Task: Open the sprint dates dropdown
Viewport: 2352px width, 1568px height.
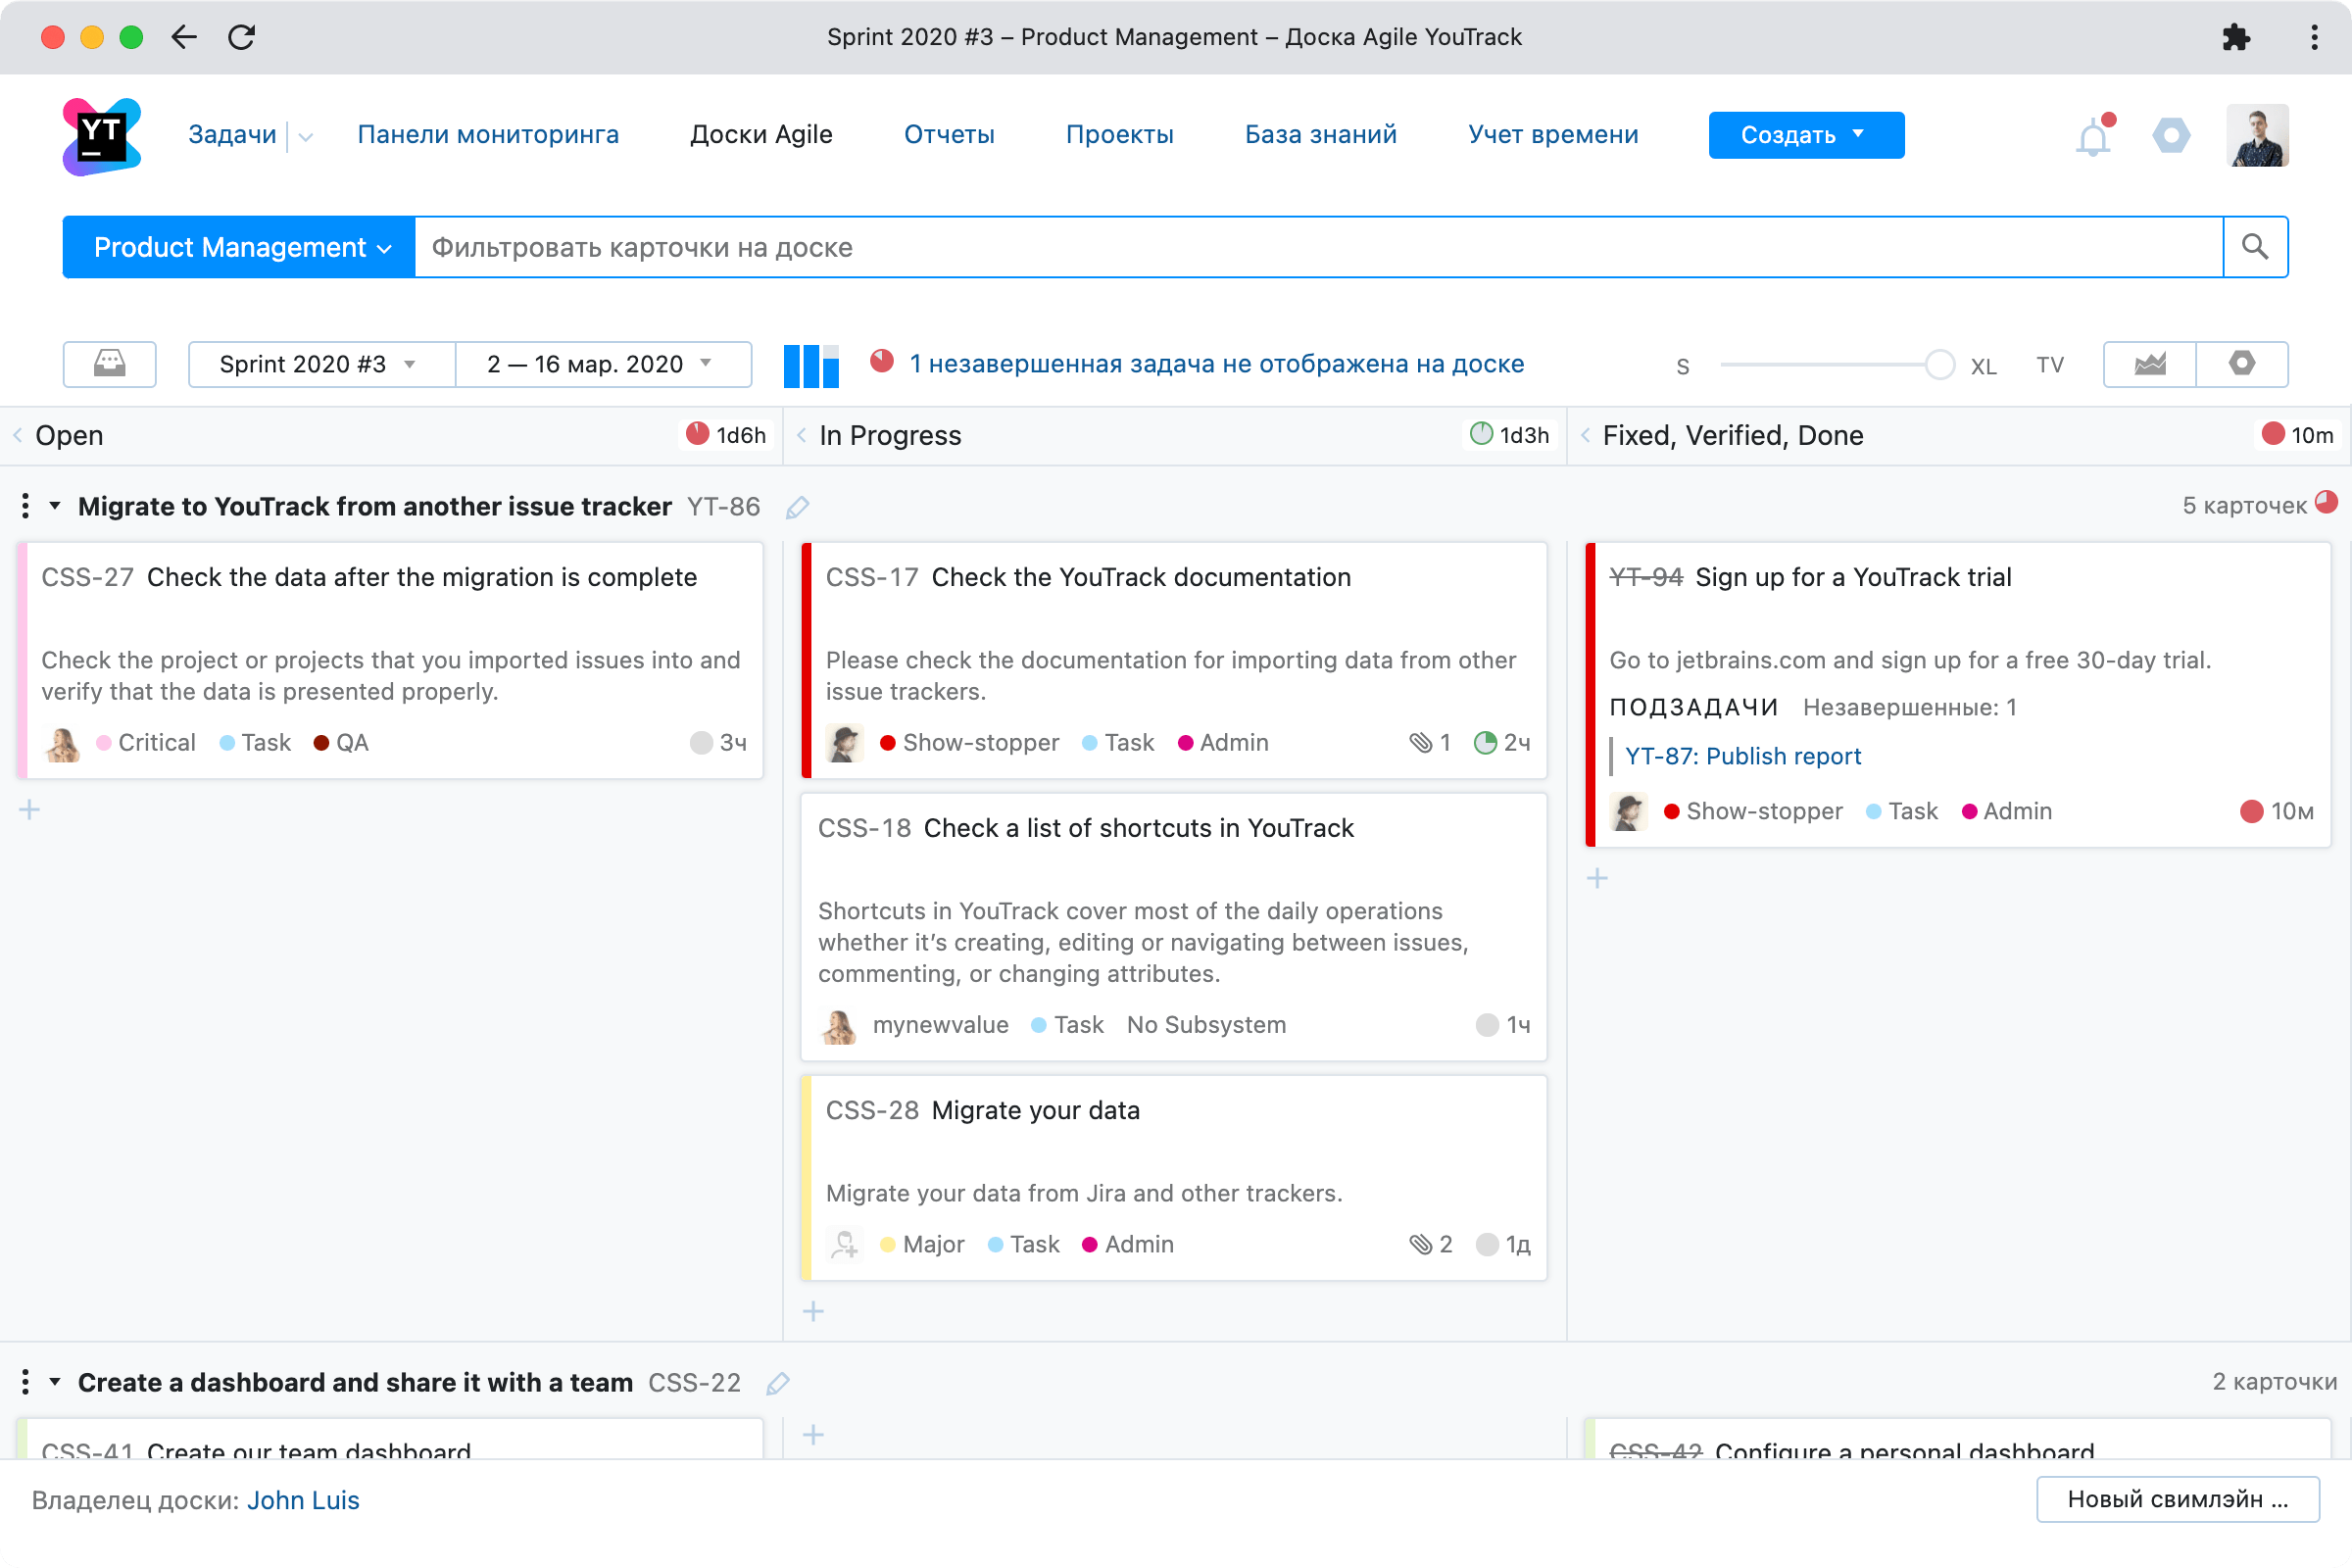Action: (x=603, y=364)
